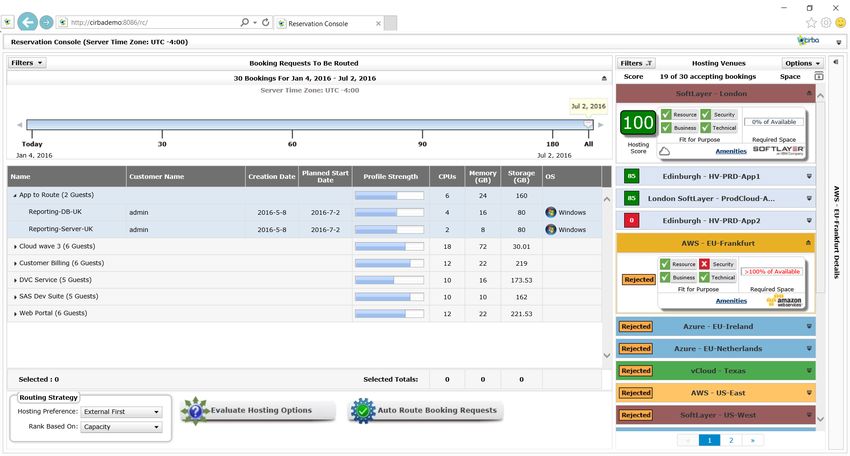
Task: Expand Web Portal group
Action: click(x=15, y=313)
